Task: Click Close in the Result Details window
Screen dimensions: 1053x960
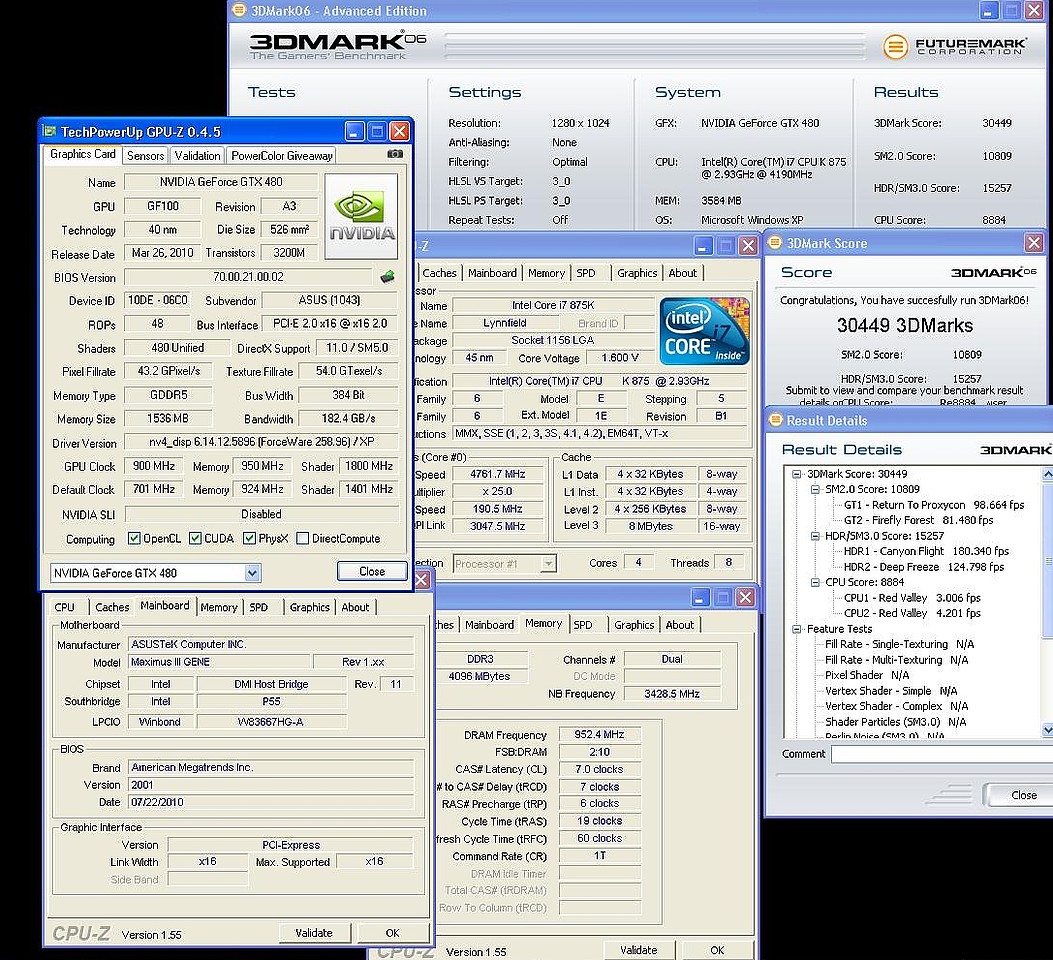Action: click(1023, 795)
